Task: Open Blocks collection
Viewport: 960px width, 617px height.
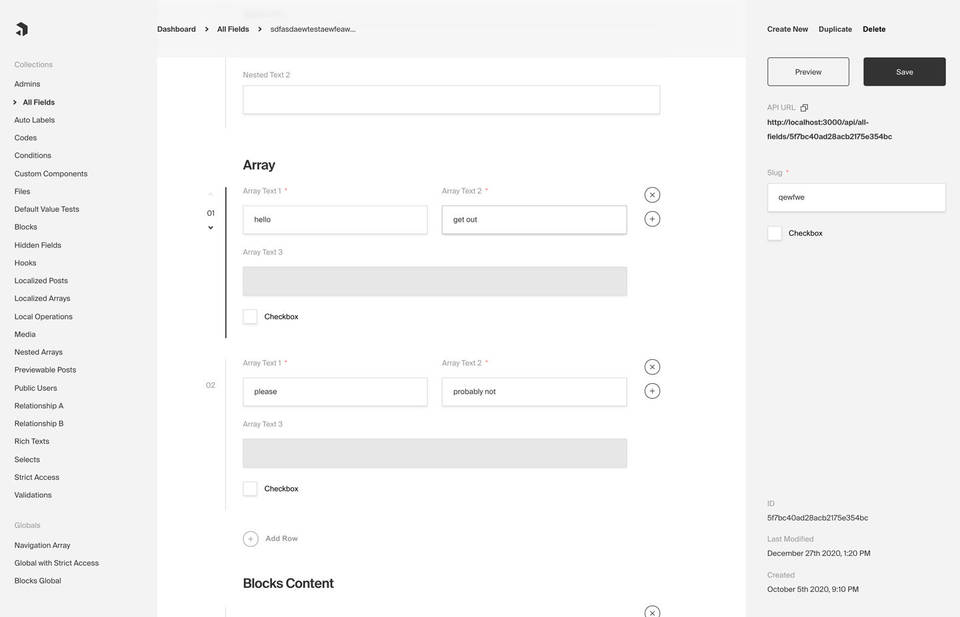Action: click(26, 227)
